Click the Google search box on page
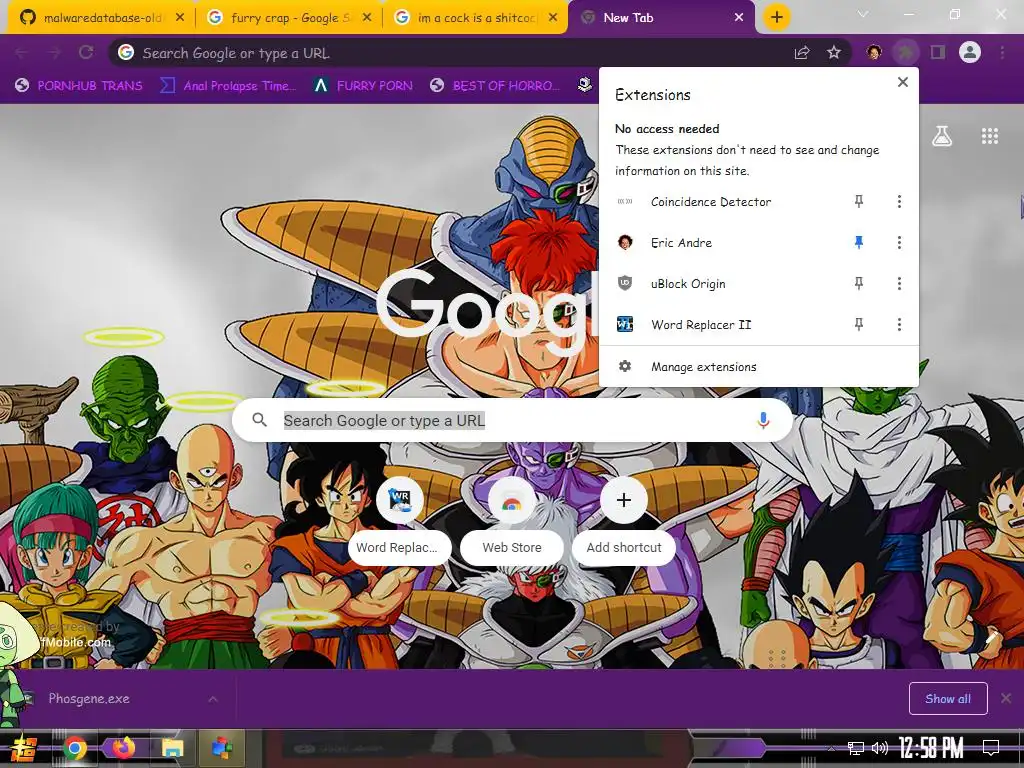This screenshot has height=768, width=1024. [x=513, y=421]
